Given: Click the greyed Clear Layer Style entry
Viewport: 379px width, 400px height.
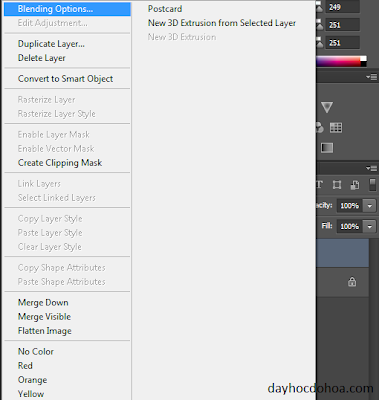Looking at the screenshot, I should coord(50,247).
